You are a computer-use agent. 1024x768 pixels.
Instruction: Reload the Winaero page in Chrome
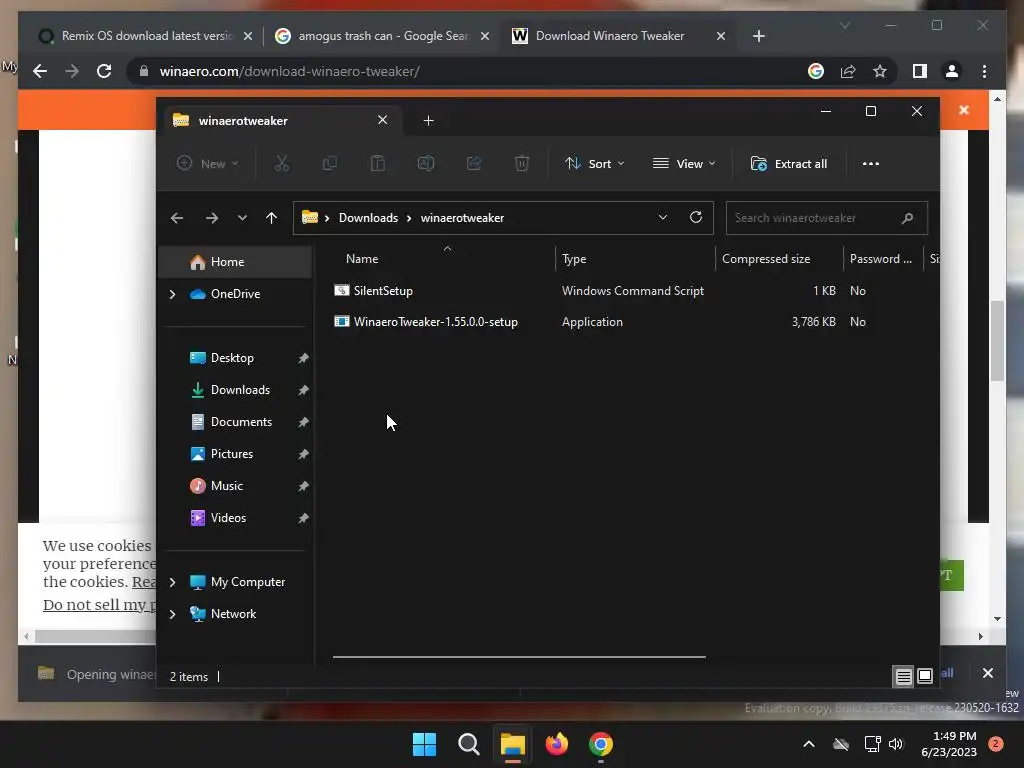coord(104,71)
